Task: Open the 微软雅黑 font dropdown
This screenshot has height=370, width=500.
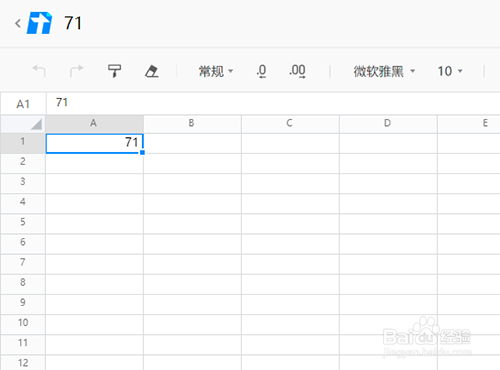Action: click(x=384, y=71)
